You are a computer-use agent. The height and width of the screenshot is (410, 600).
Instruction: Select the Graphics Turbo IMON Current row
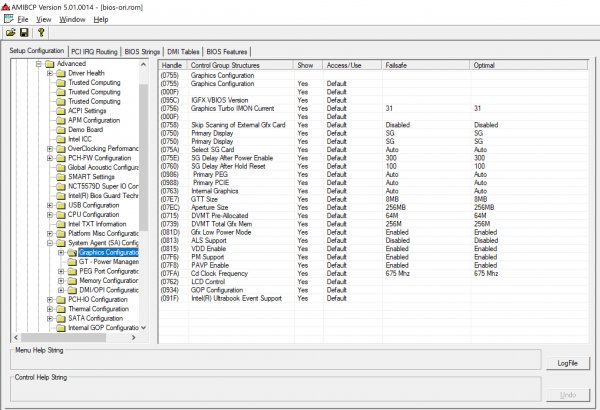pyautogui.click(x=373, y=108)
